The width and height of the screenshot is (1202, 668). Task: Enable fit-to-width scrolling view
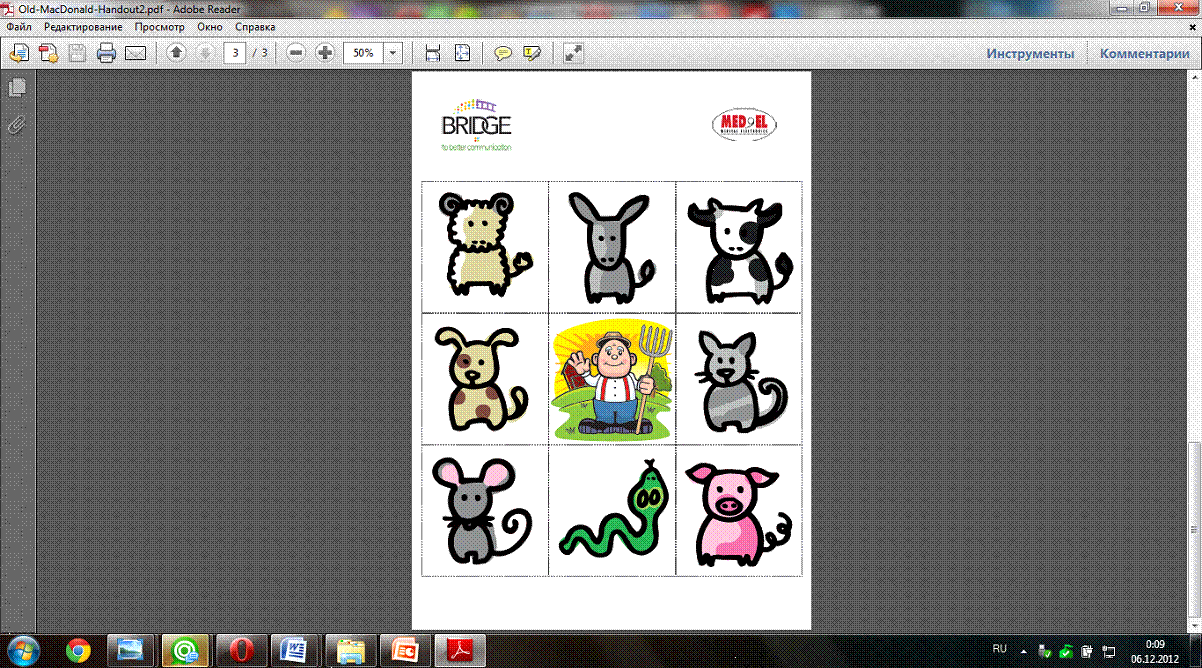point(433,53)
